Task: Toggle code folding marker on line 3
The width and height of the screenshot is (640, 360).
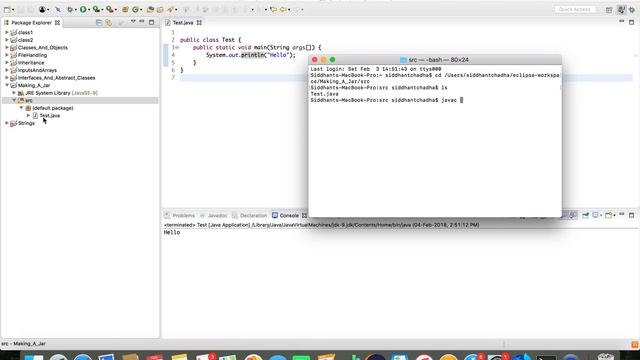Action: pos(177,48)
